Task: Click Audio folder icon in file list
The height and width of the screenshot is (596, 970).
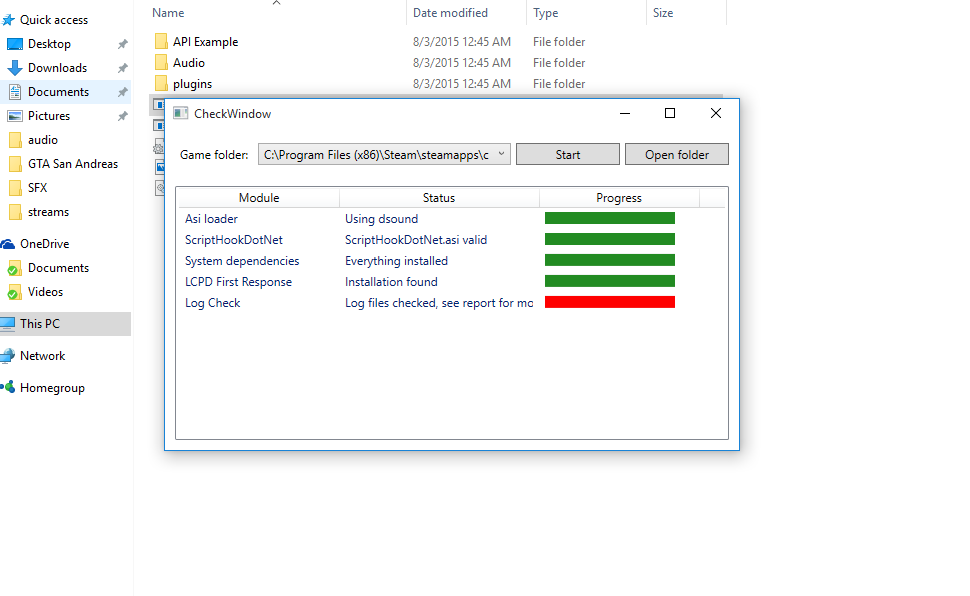Action: point(161,63)
